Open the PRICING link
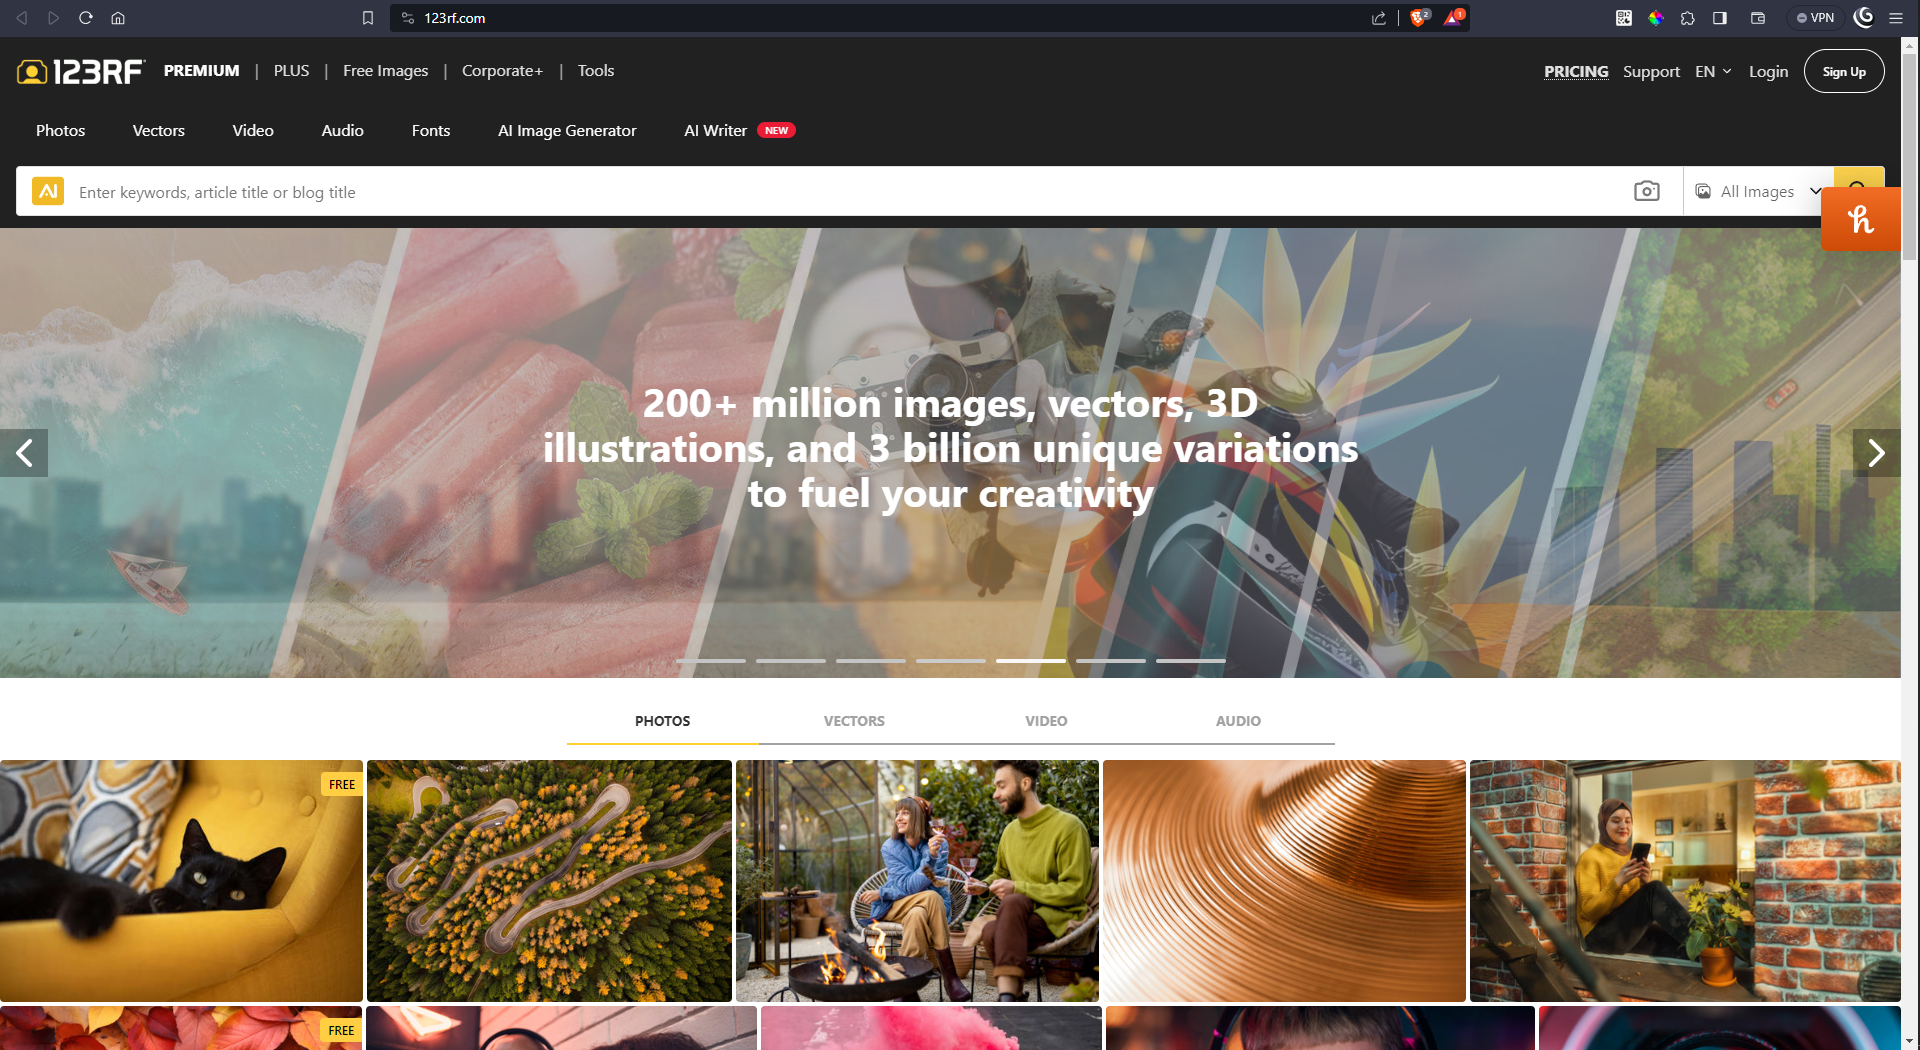Screen dimensions: 1920x1050 [1576, 72]
